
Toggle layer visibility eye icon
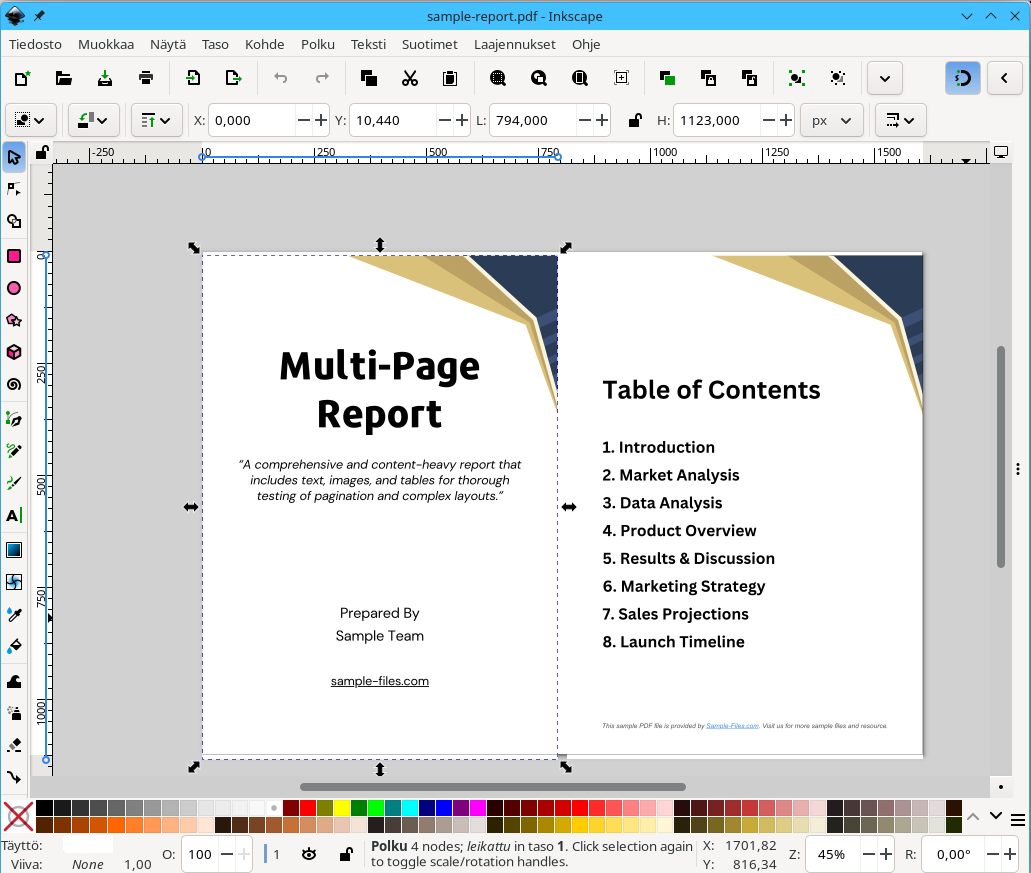tap(310, 854)
